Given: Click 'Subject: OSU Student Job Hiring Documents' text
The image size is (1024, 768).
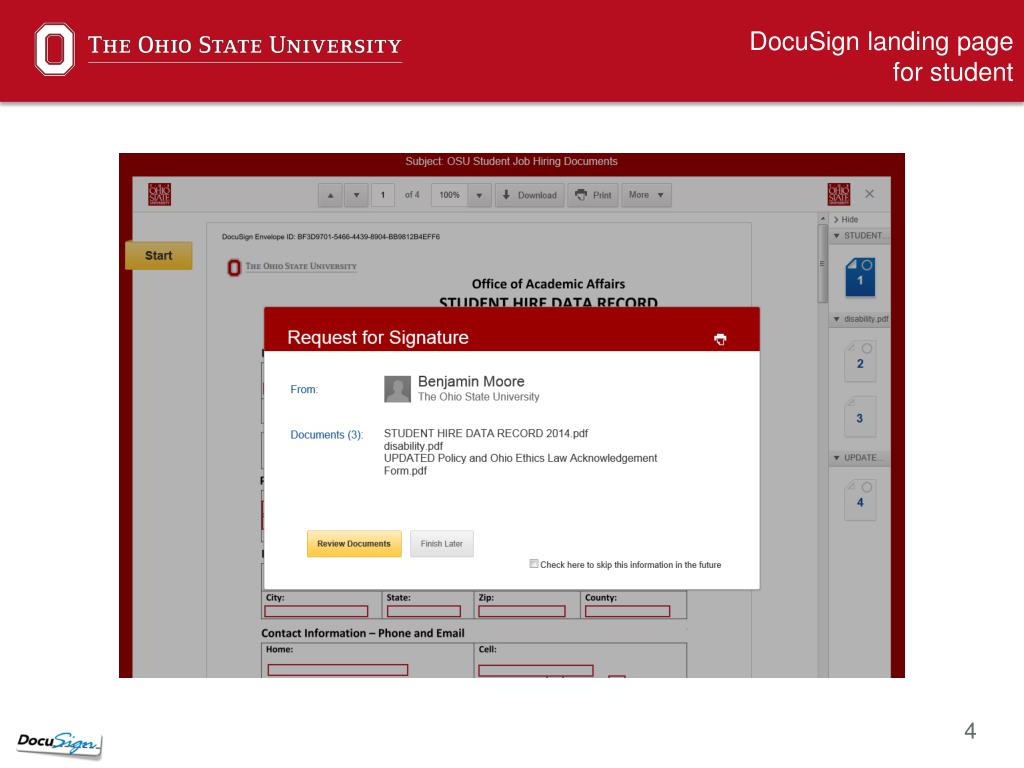Looking at the screenshot, I should tap(511, 161).
